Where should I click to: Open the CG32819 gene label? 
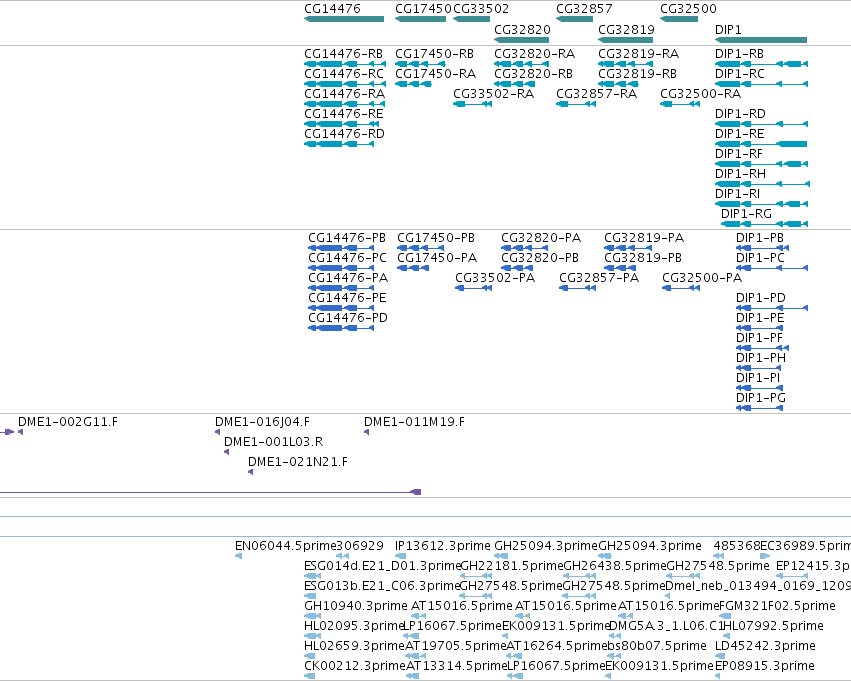point(626,29)
